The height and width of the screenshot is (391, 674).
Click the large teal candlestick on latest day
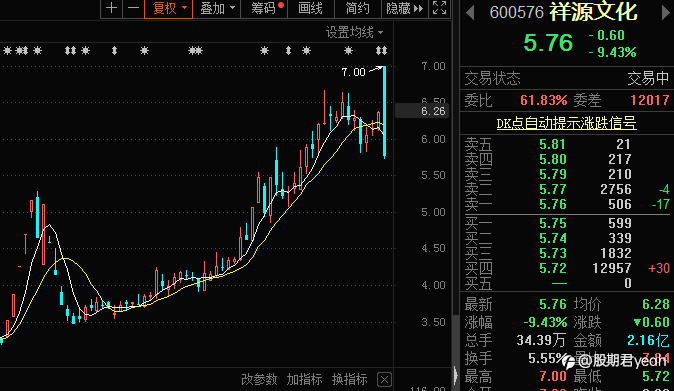(385, 112)
